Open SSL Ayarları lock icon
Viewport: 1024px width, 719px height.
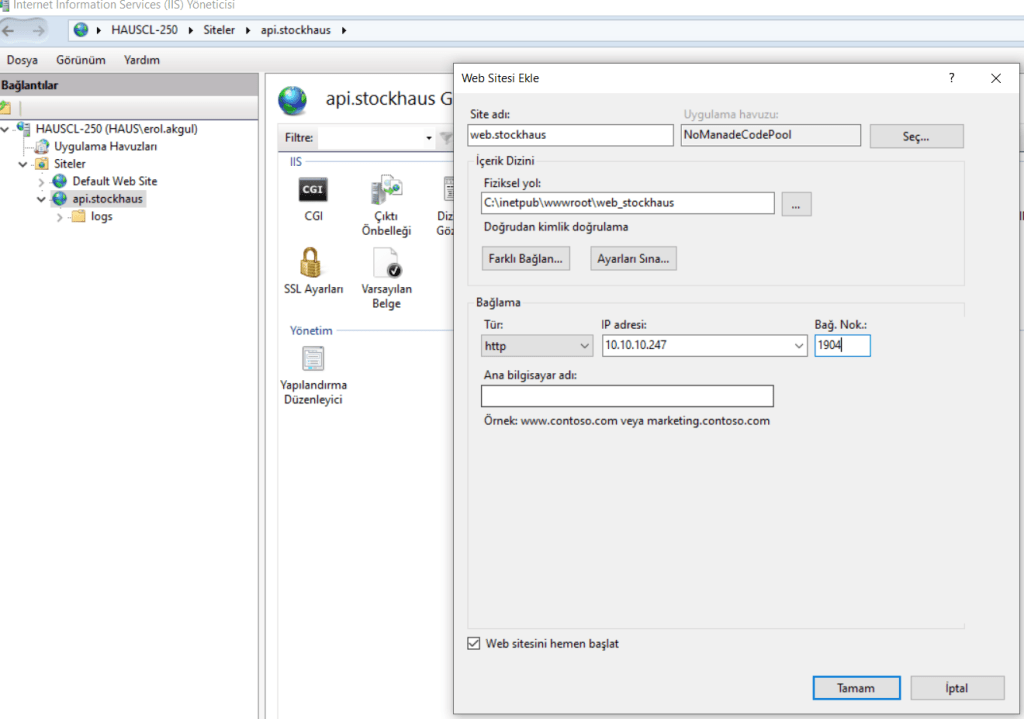tap(312, 264)
